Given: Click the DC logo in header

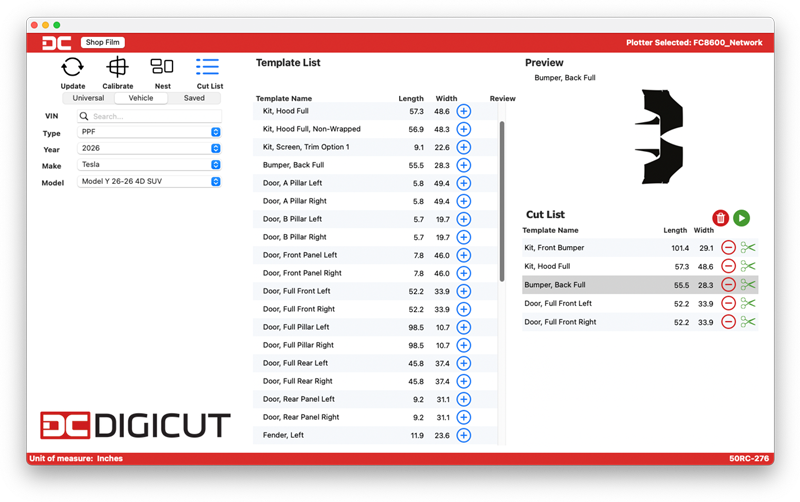Looking at the screenshot, I should coord(57,43).
